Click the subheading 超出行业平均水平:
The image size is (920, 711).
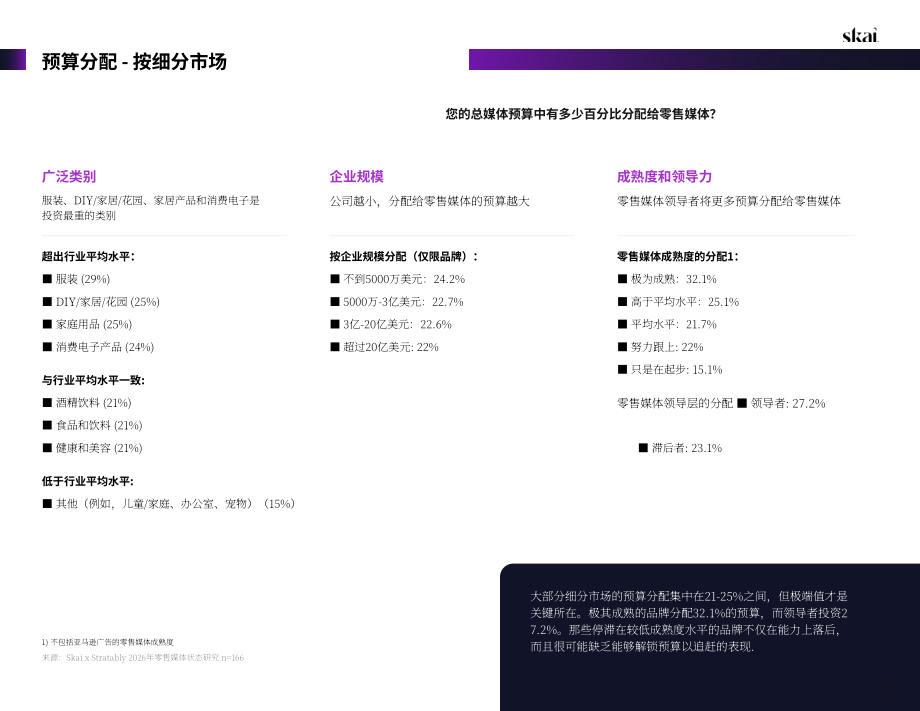88,256
